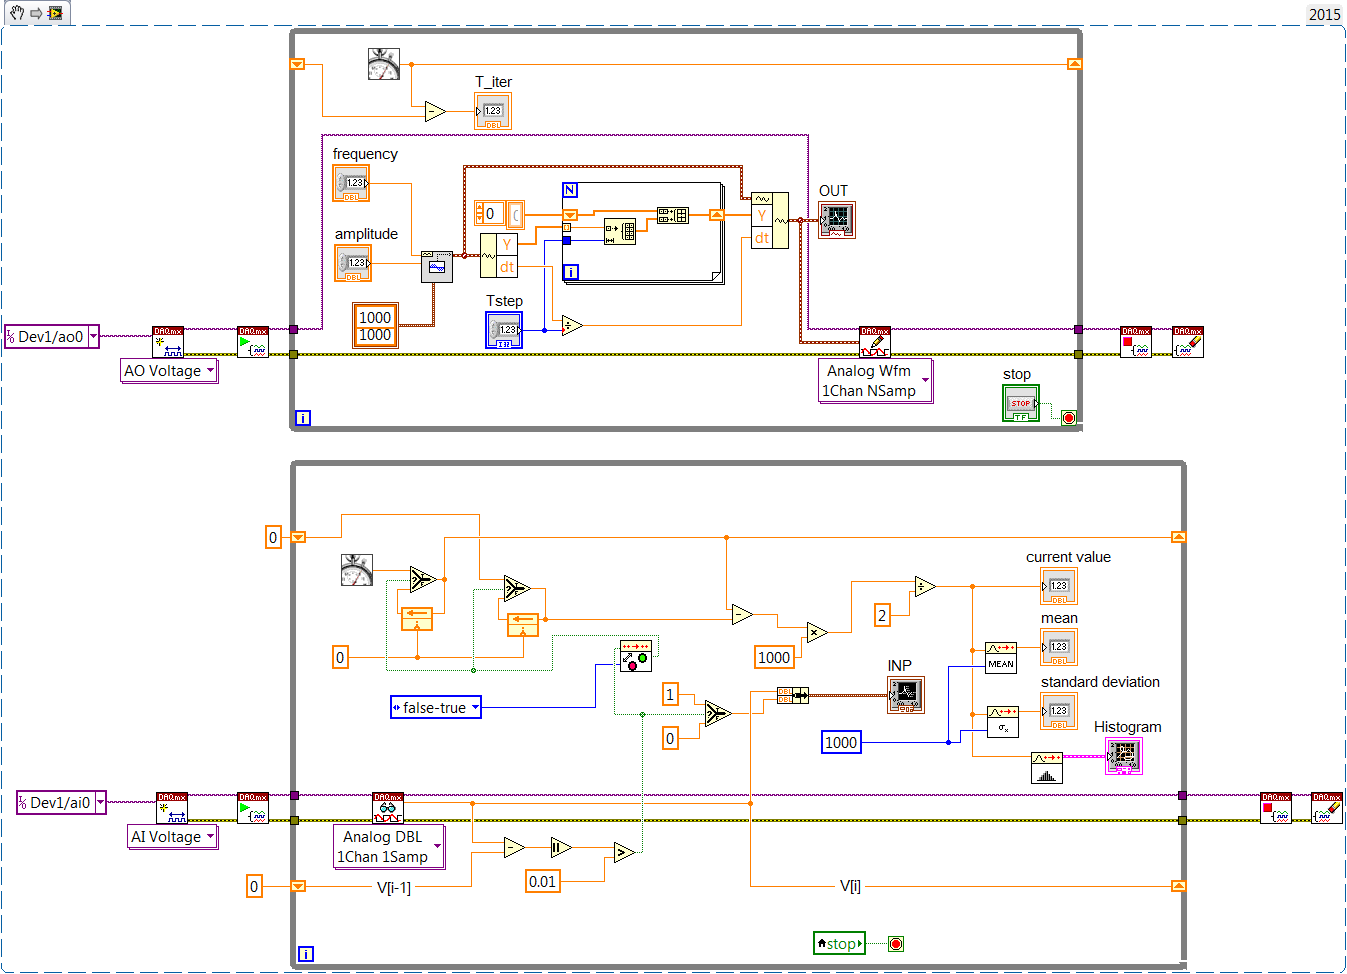Open the false-true enum constant
This screenshot has width=1347, height=974.
(435, 707)
